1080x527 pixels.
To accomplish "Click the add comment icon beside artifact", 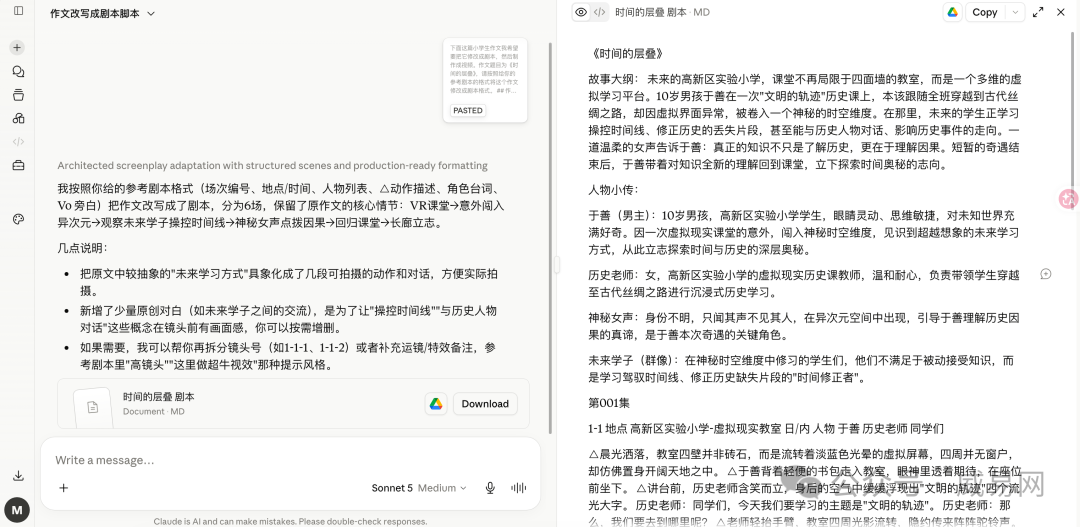I will pos(1046,274).
